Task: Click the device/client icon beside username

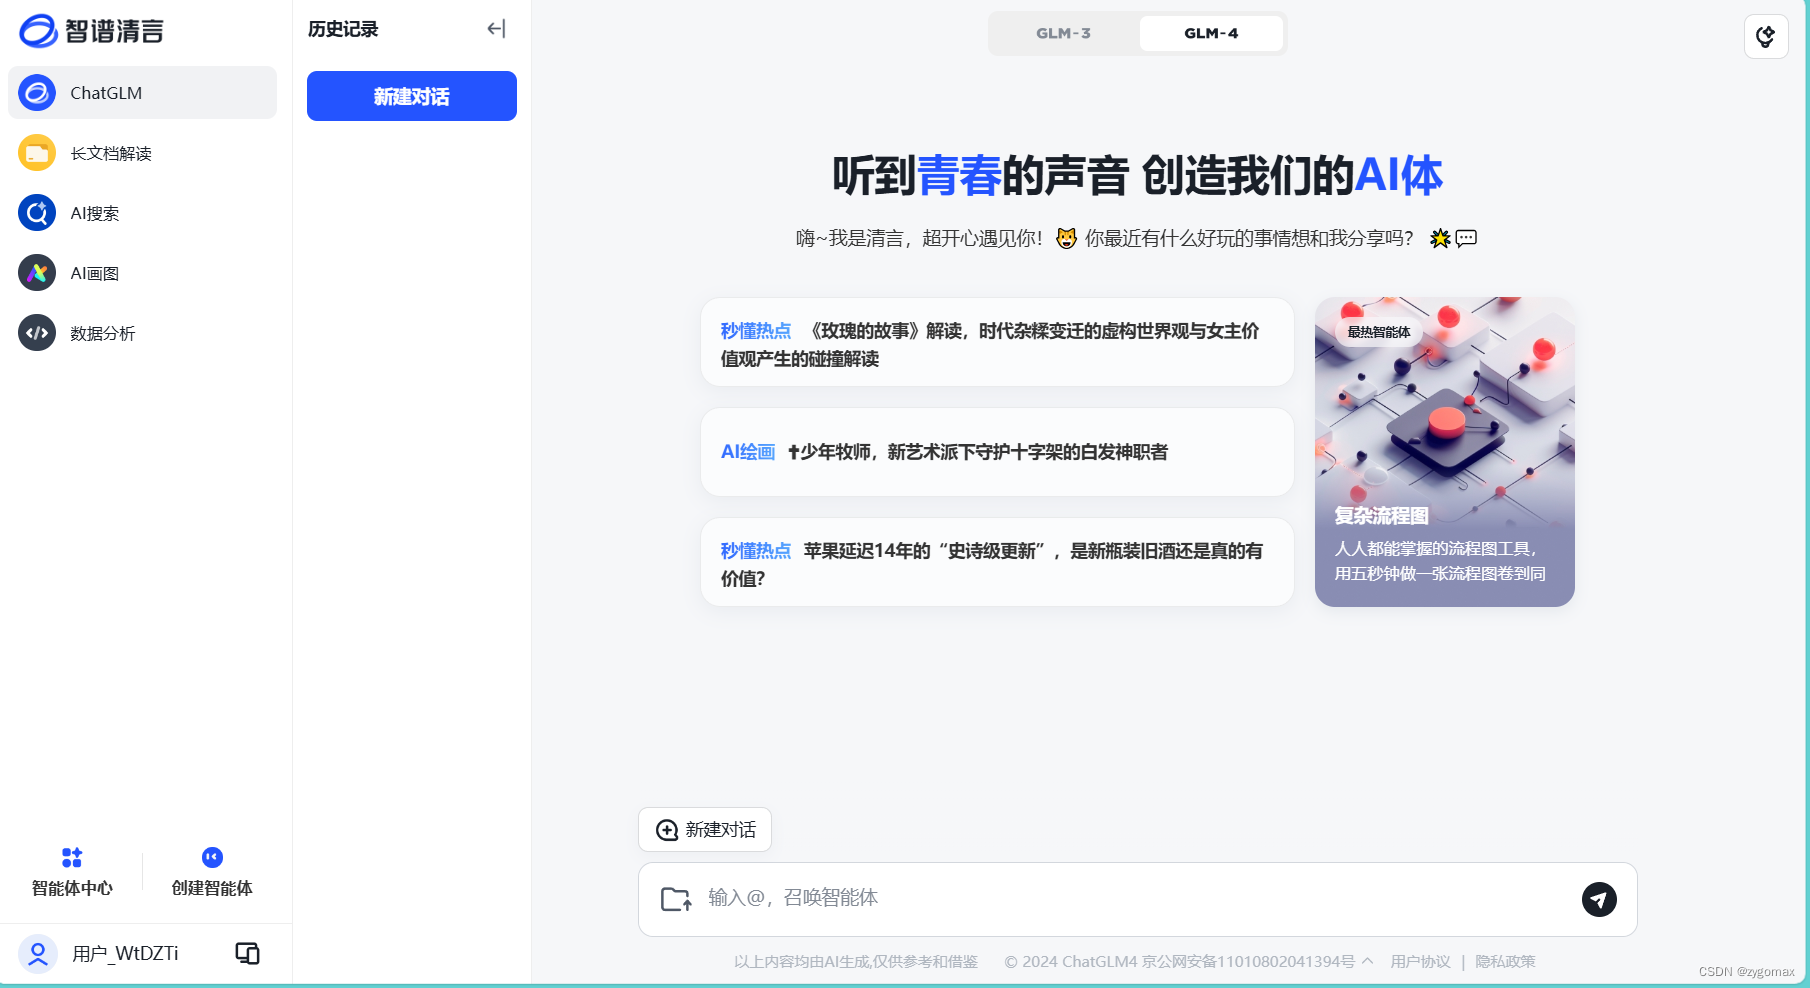Action: click(247, 953)
